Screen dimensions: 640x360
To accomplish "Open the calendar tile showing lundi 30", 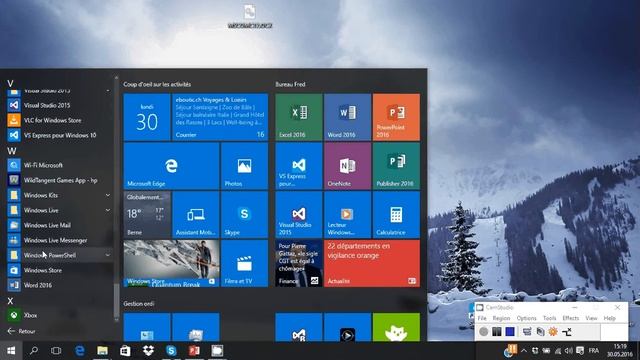I will [x=147, y=117].
